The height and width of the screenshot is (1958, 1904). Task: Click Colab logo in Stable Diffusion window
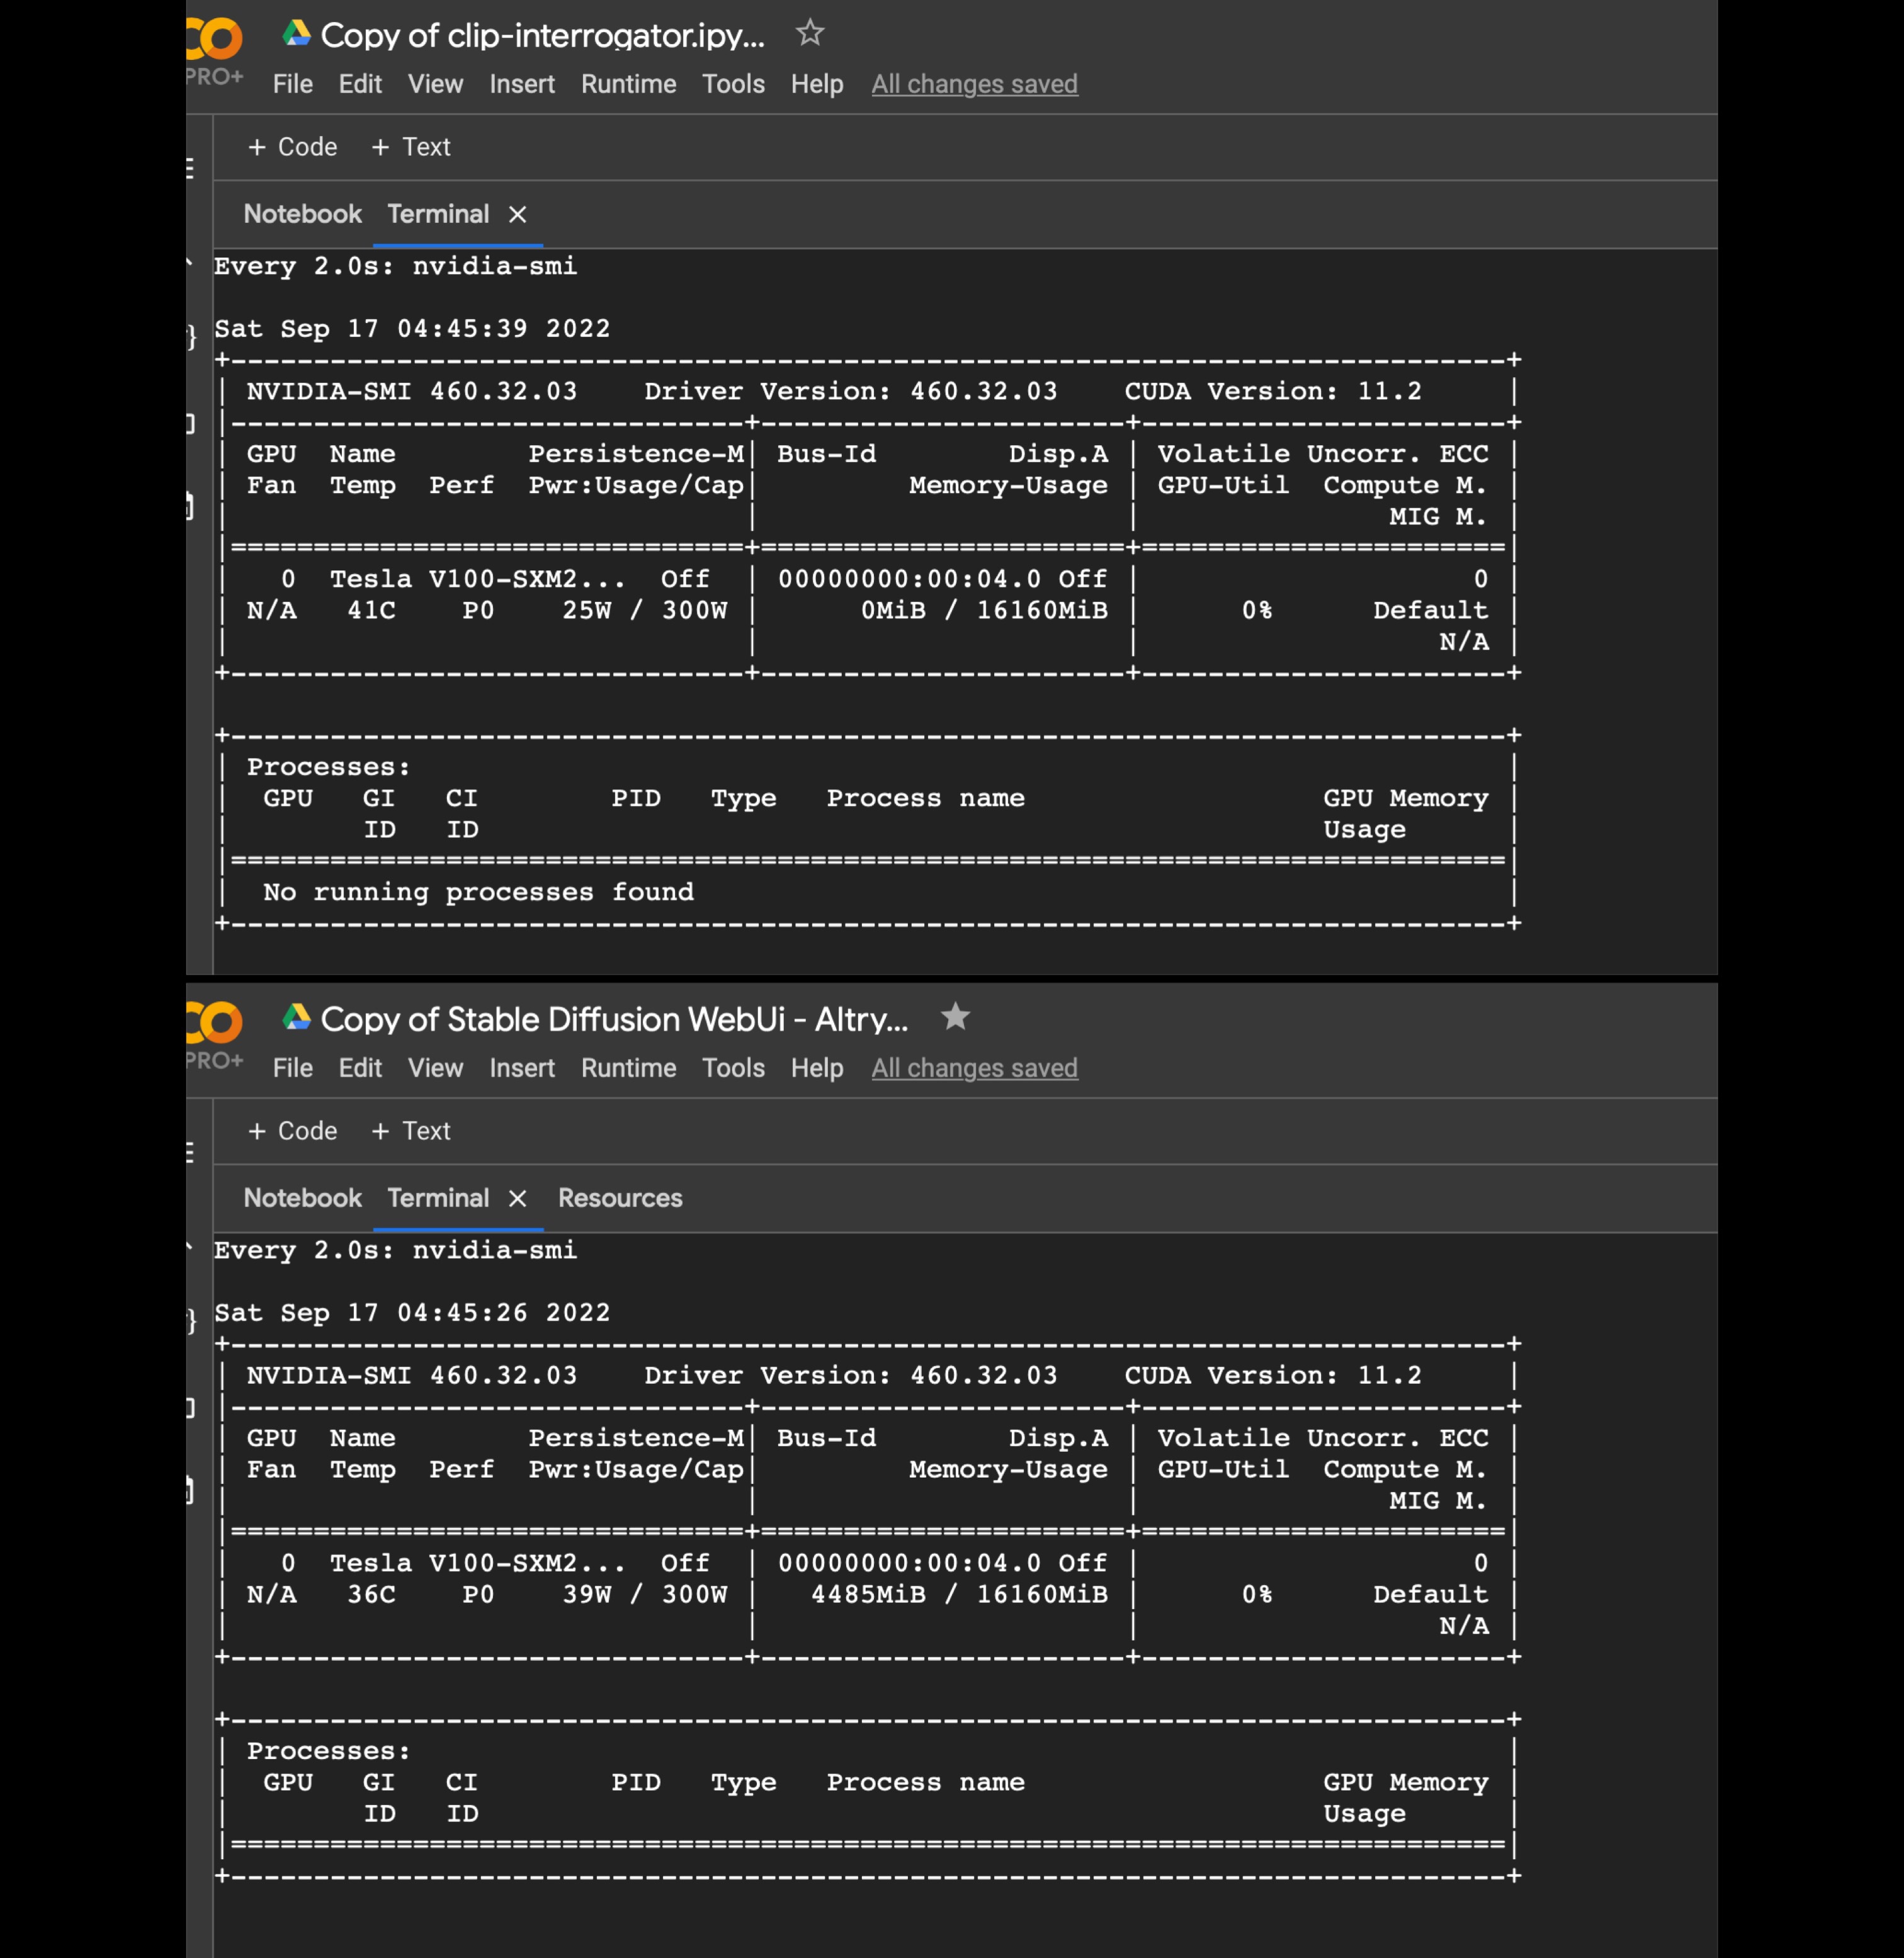click(214, 1024)
